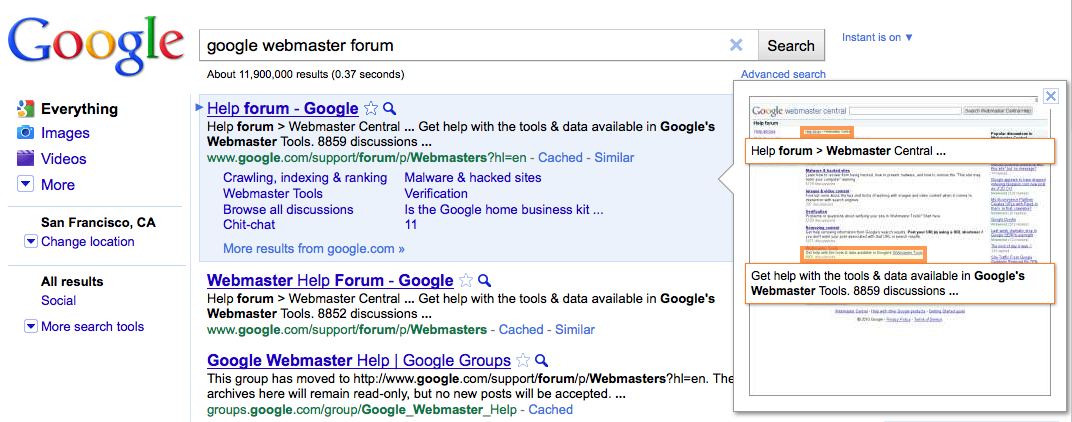Select the Social results filter

point(59,300)
